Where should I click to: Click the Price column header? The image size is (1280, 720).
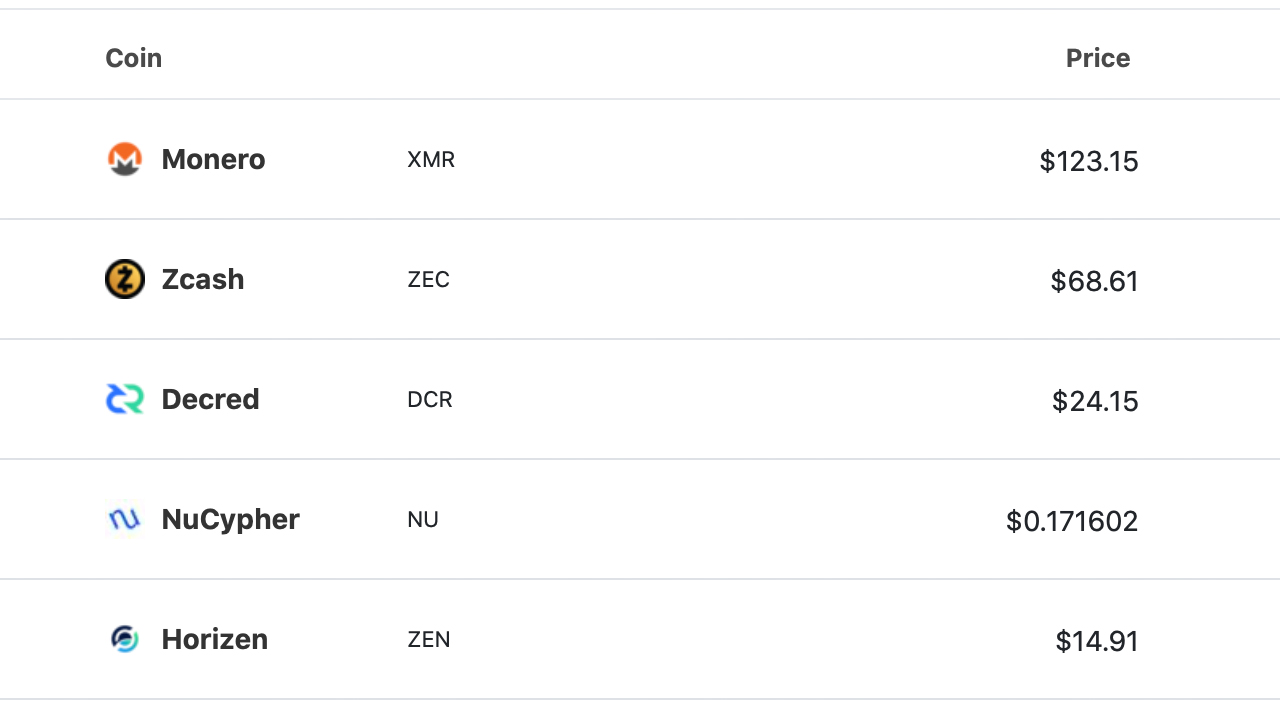tap(1097, 58)
